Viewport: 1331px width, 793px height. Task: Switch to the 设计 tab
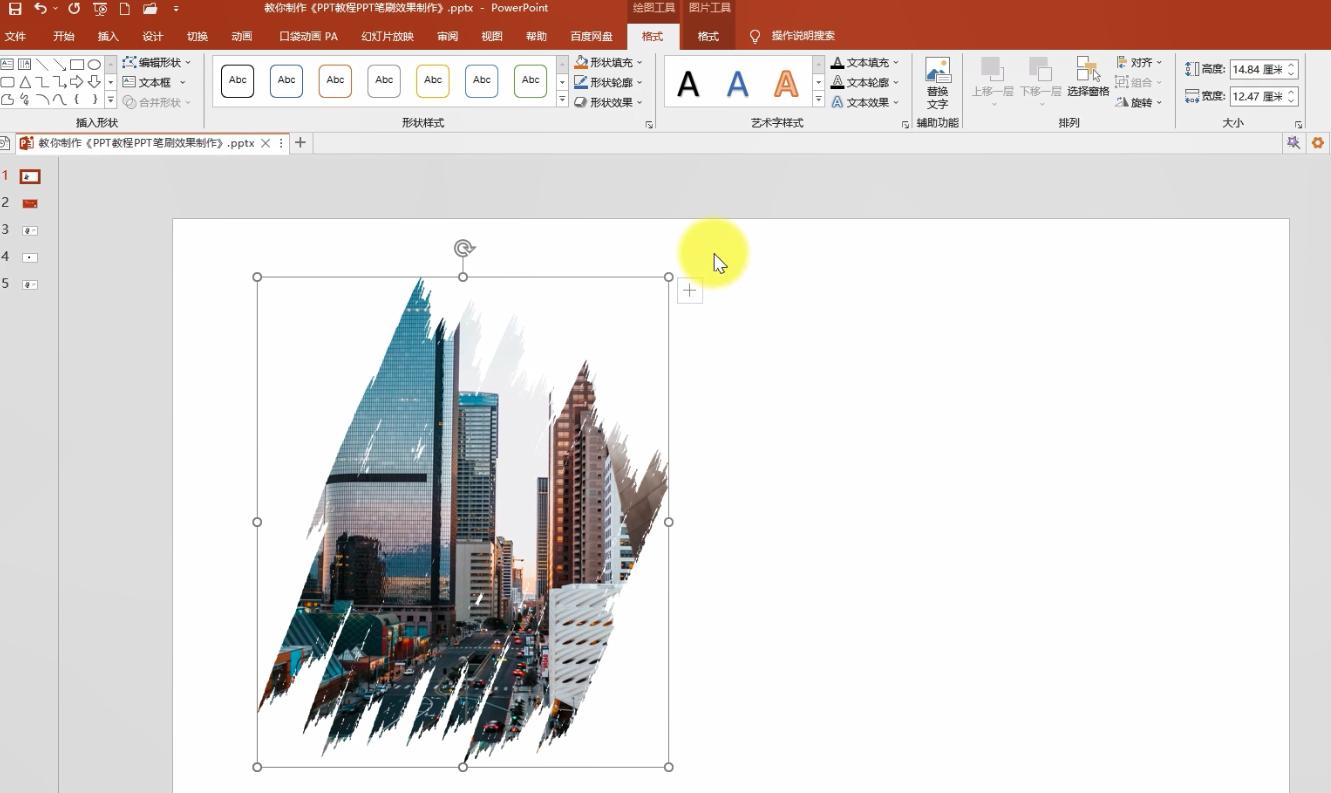click(x=152, y=36)
